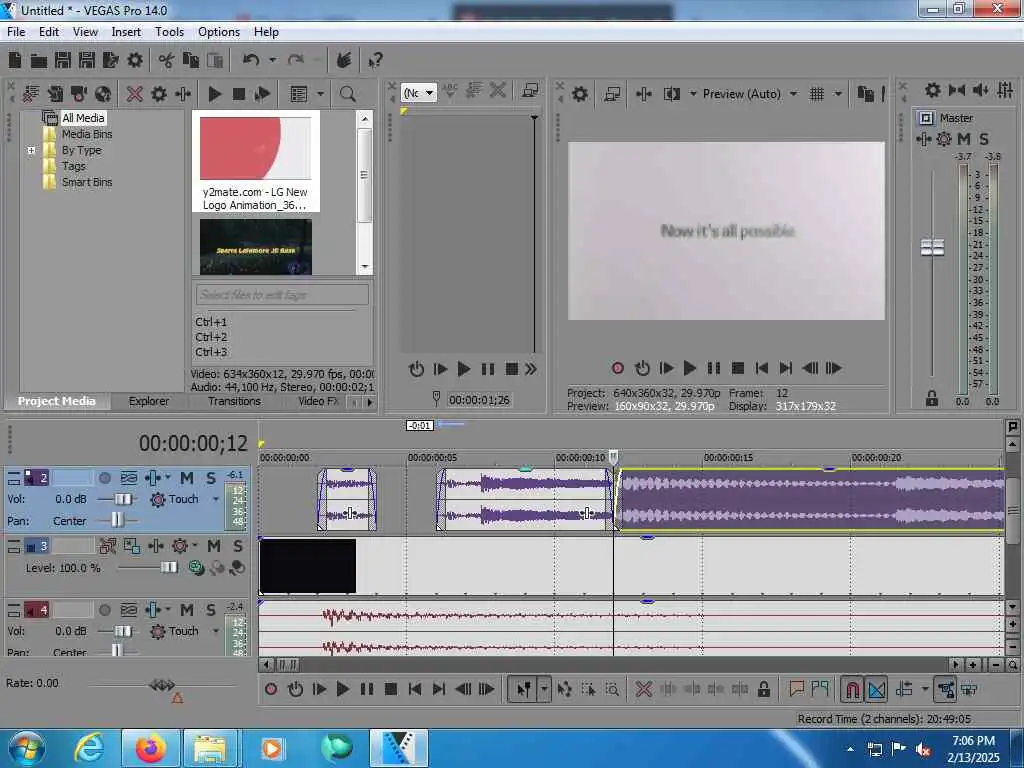Open Undo history dropdown arrow
The width and height of the screenshot is (1024, 768).
(272, 61)
